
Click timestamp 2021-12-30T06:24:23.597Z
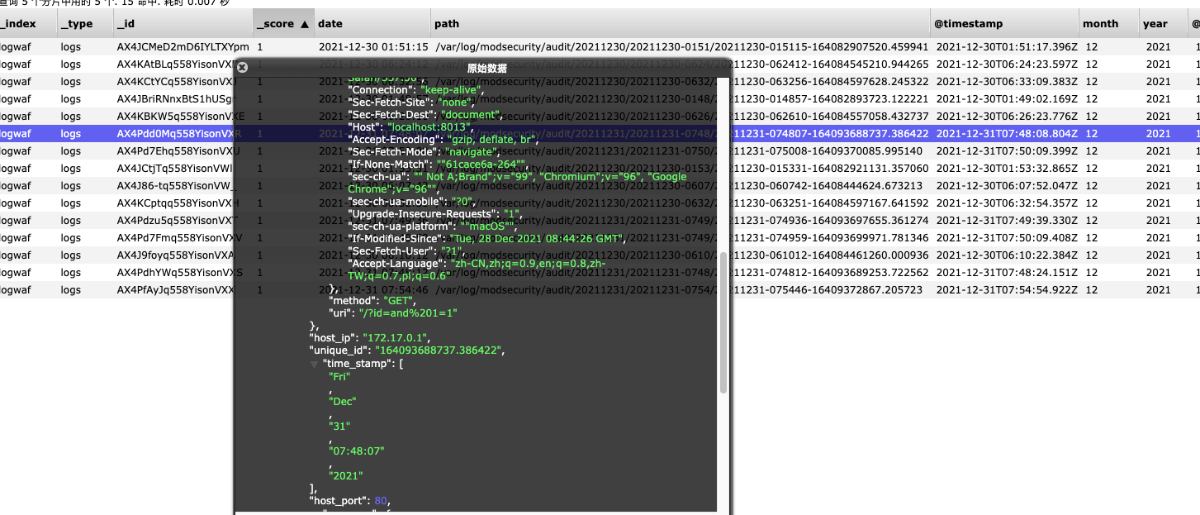pyautogui.click(x=1005, y=64)
